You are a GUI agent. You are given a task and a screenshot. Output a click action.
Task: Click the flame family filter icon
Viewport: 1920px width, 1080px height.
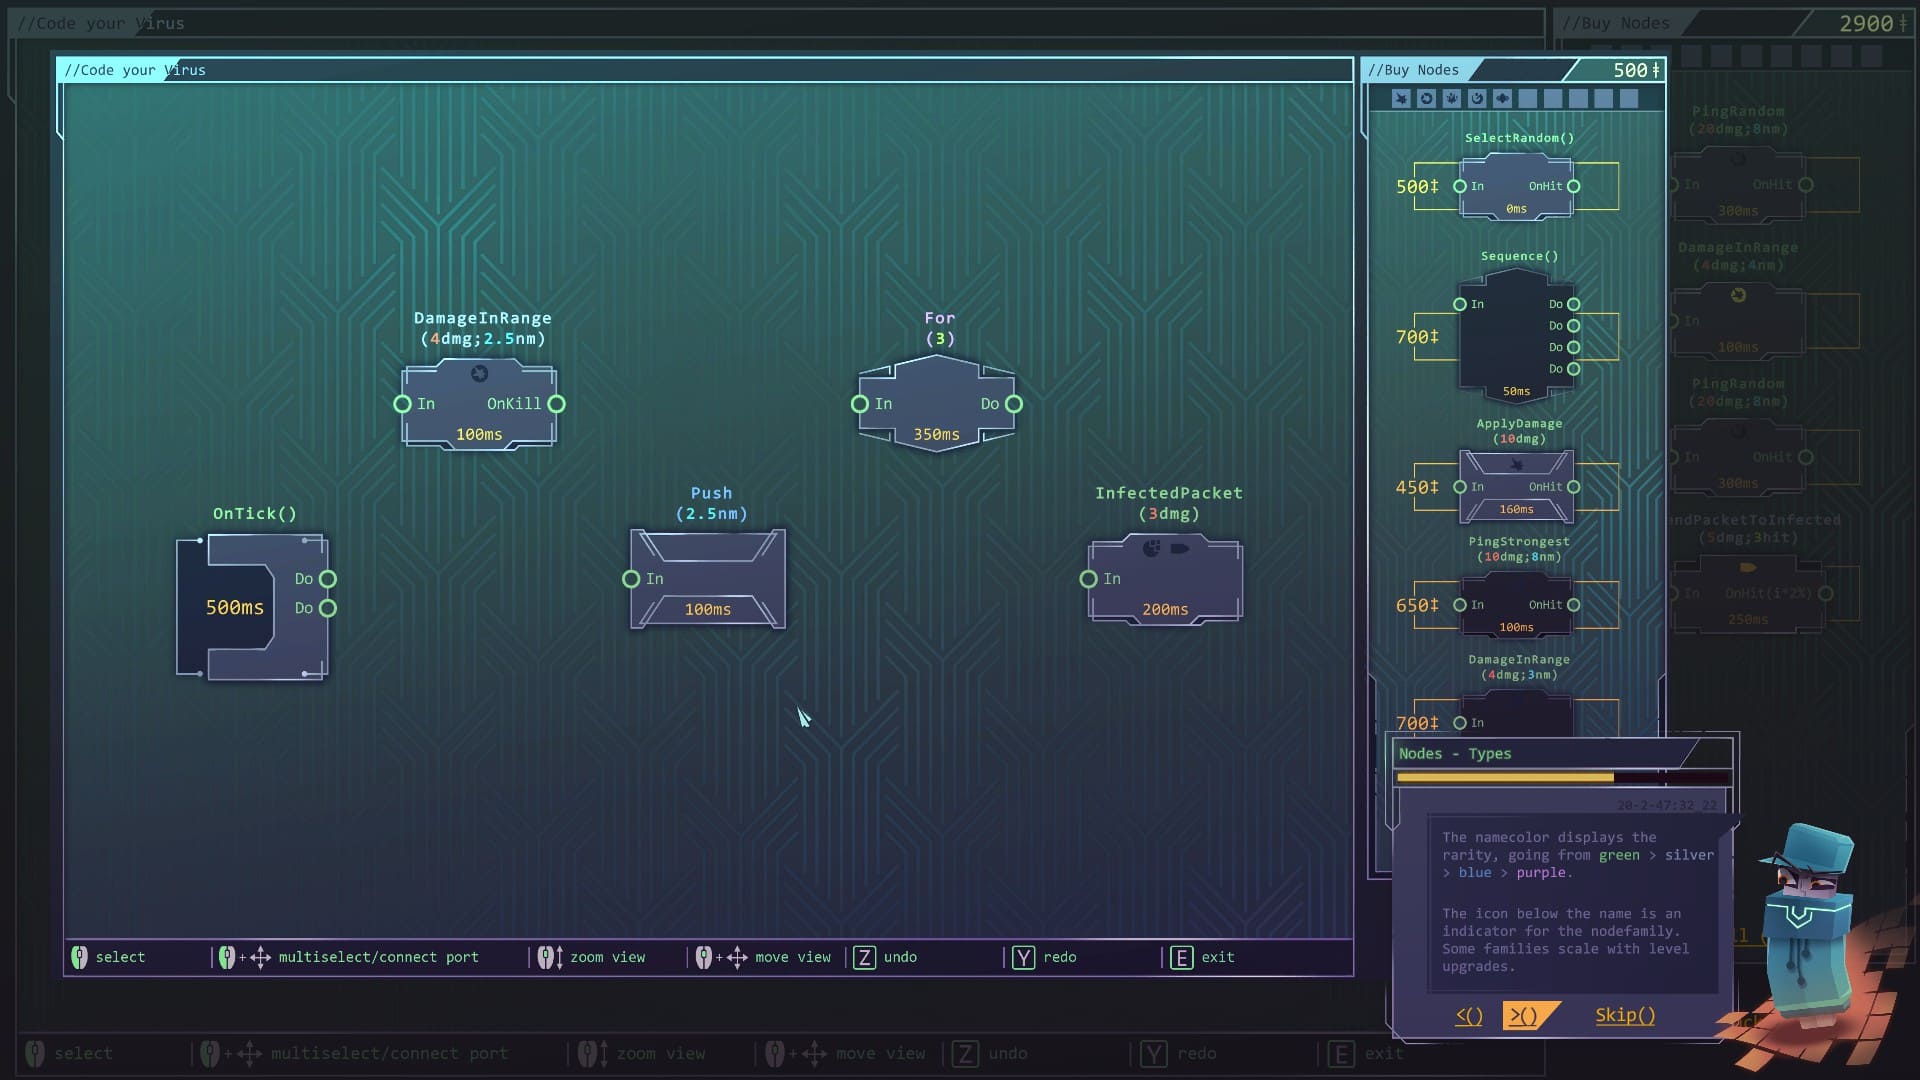(1452, 98)
